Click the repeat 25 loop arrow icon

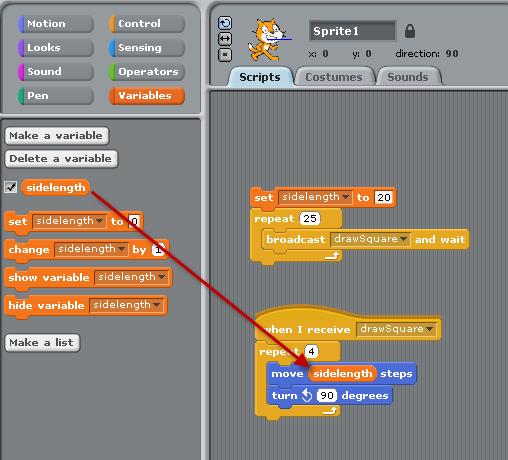[x=332, y=256]
